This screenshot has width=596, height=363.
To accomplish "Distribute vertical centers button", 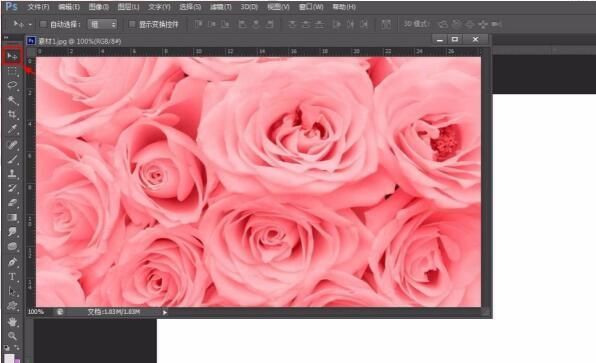I will tap(306, 24).
